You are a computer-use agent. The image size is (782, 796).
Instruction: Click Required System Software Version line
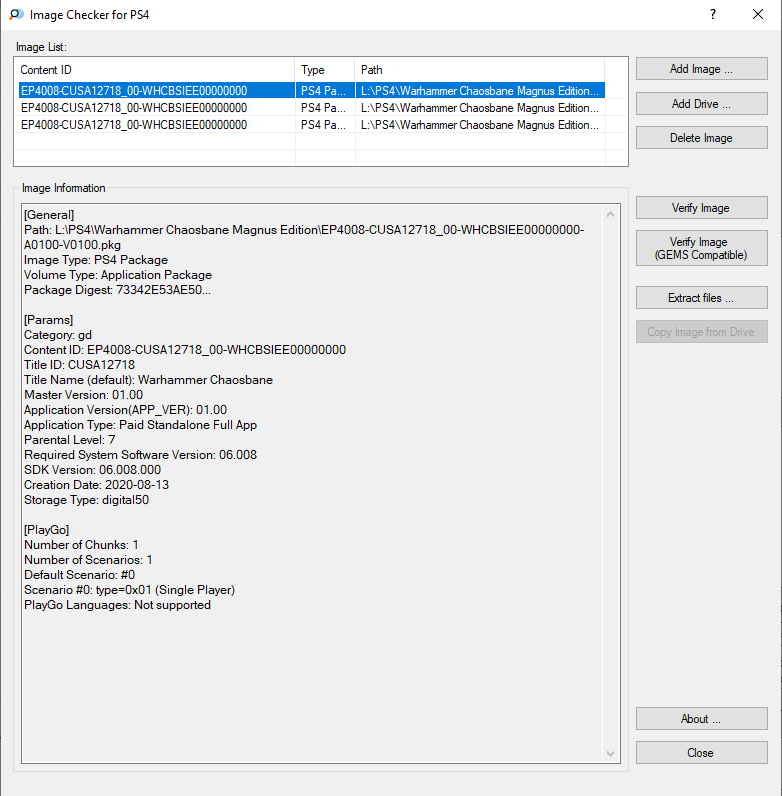coord(141,455)
